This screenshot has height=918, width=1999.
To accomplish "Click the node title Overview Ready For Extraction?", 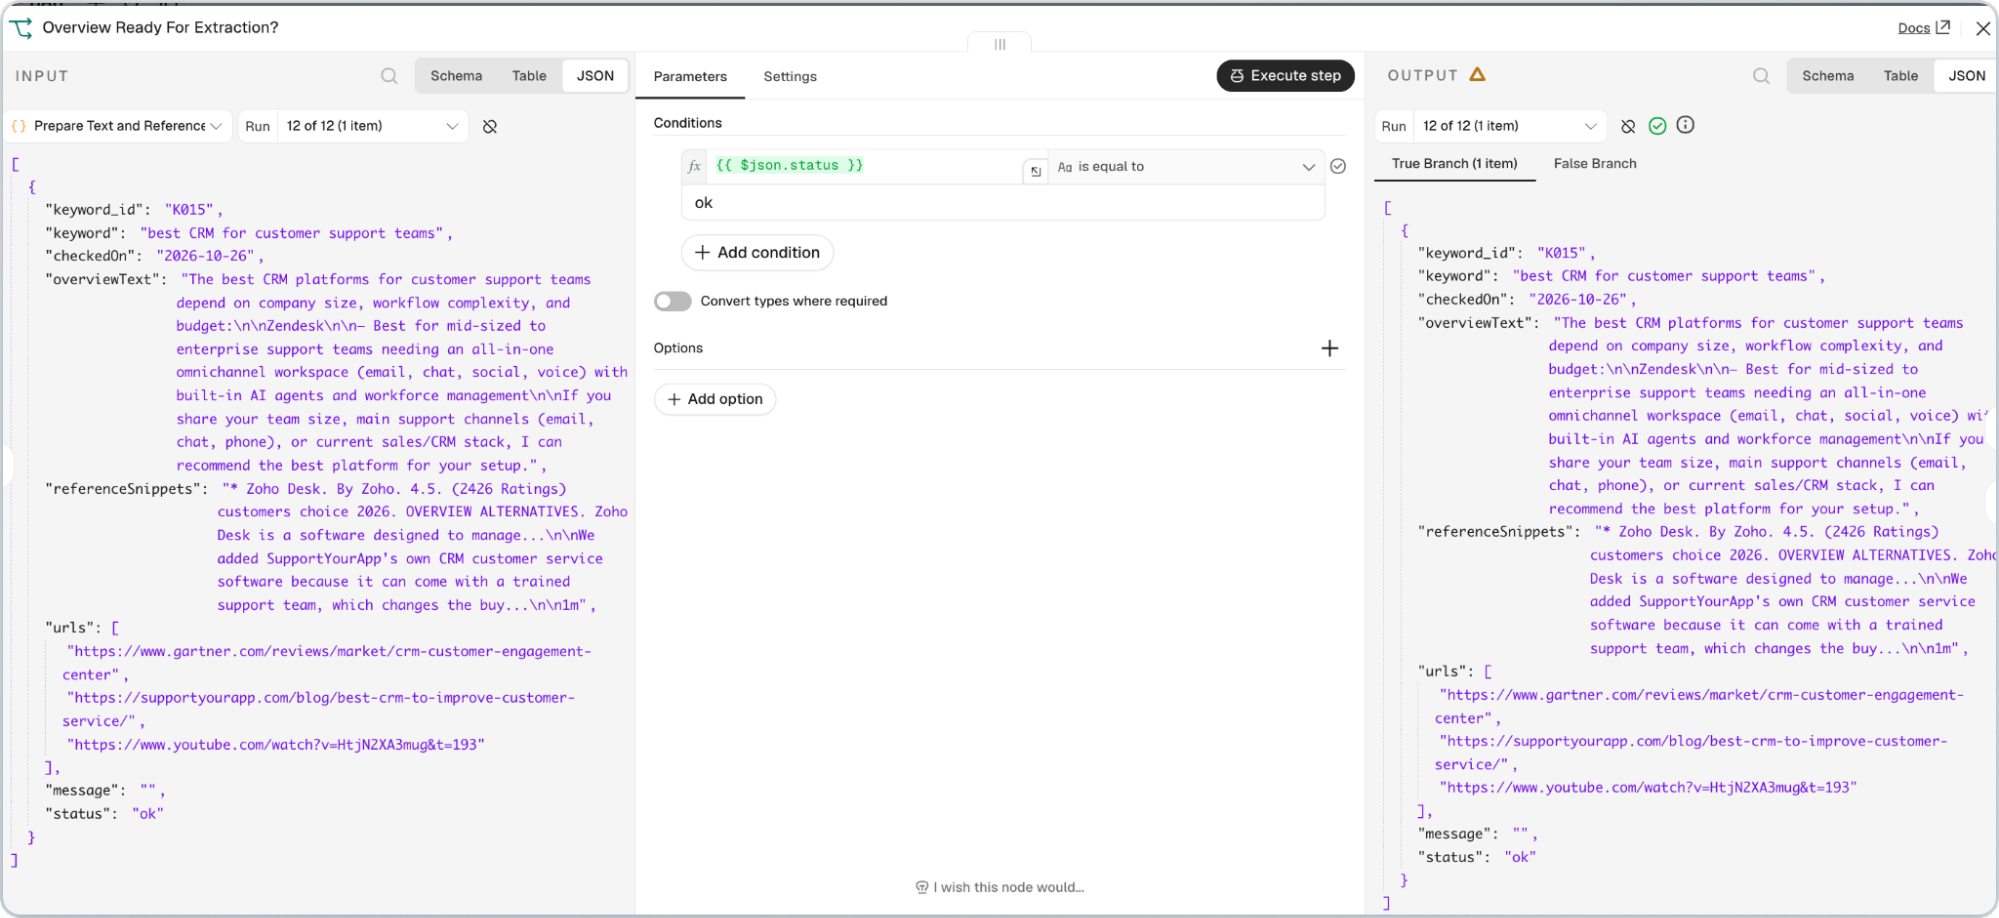I will tap(160, 27).
